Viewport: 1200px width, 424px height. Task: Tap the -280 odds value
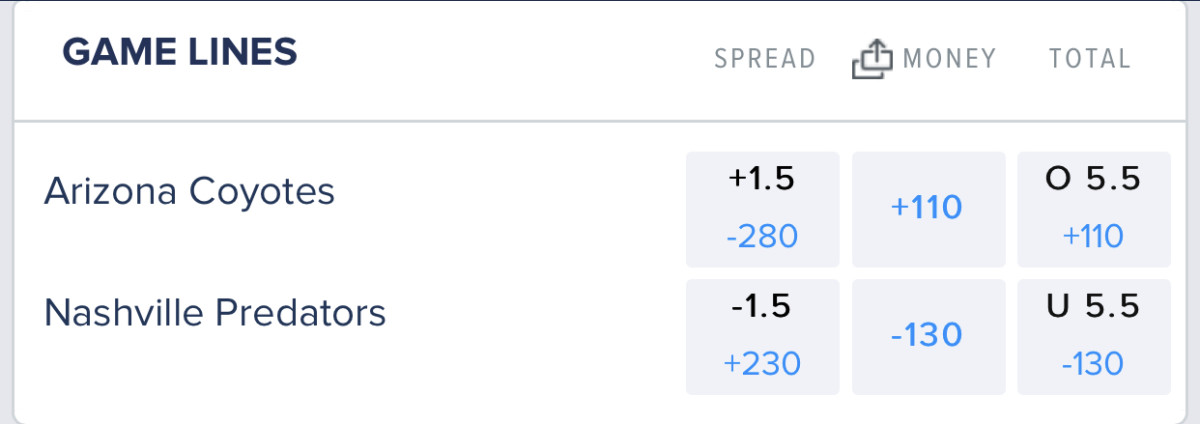tap(762, 237)
